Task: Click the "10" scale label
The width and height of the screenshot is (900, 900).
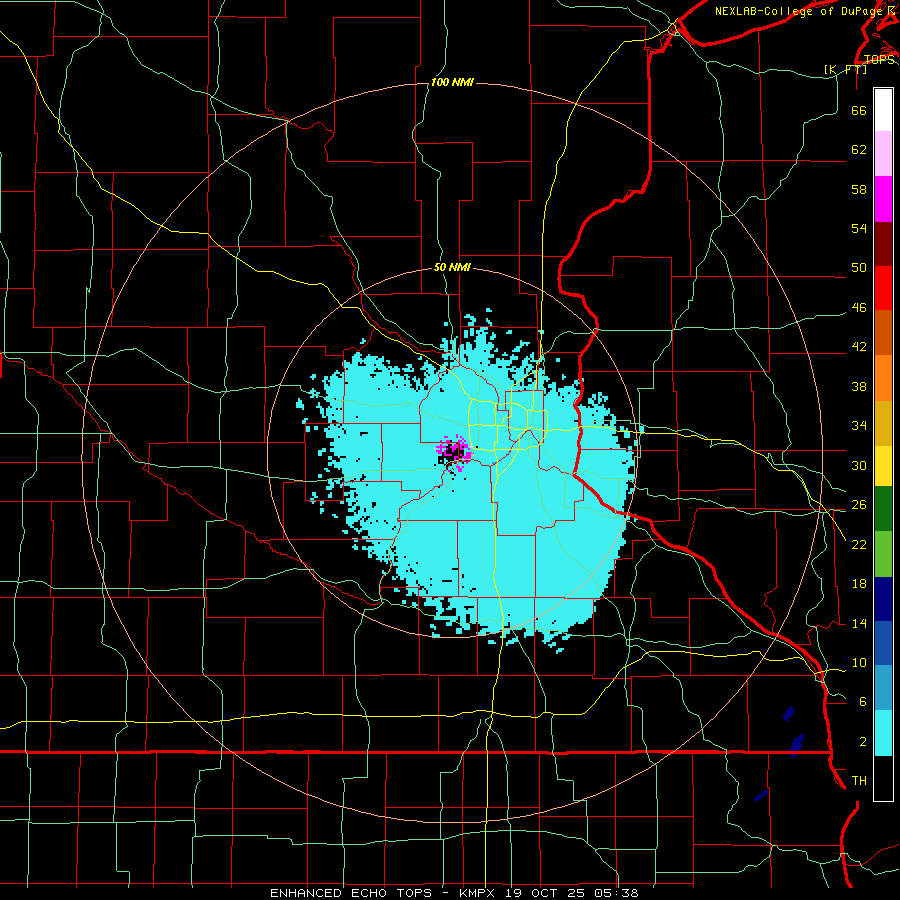Action: [859, 662]
